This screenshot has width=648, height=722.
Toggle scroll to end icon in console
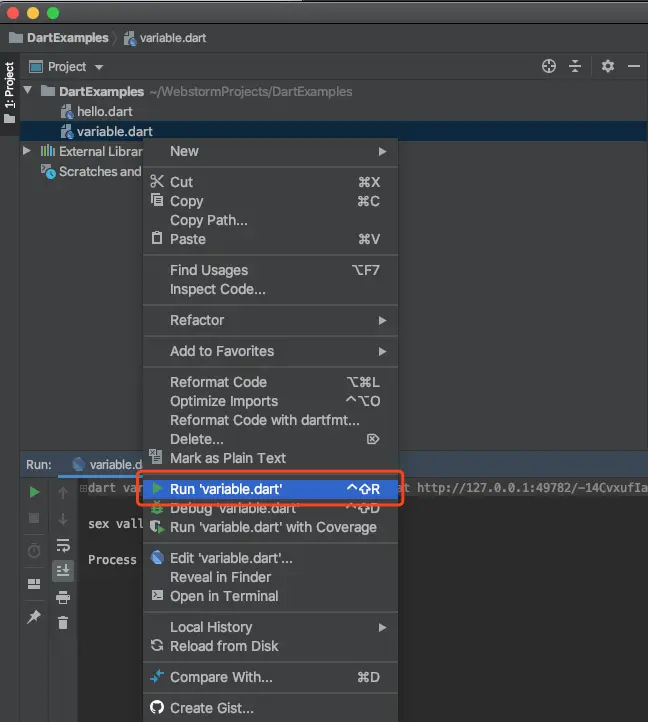coord(63,571)
